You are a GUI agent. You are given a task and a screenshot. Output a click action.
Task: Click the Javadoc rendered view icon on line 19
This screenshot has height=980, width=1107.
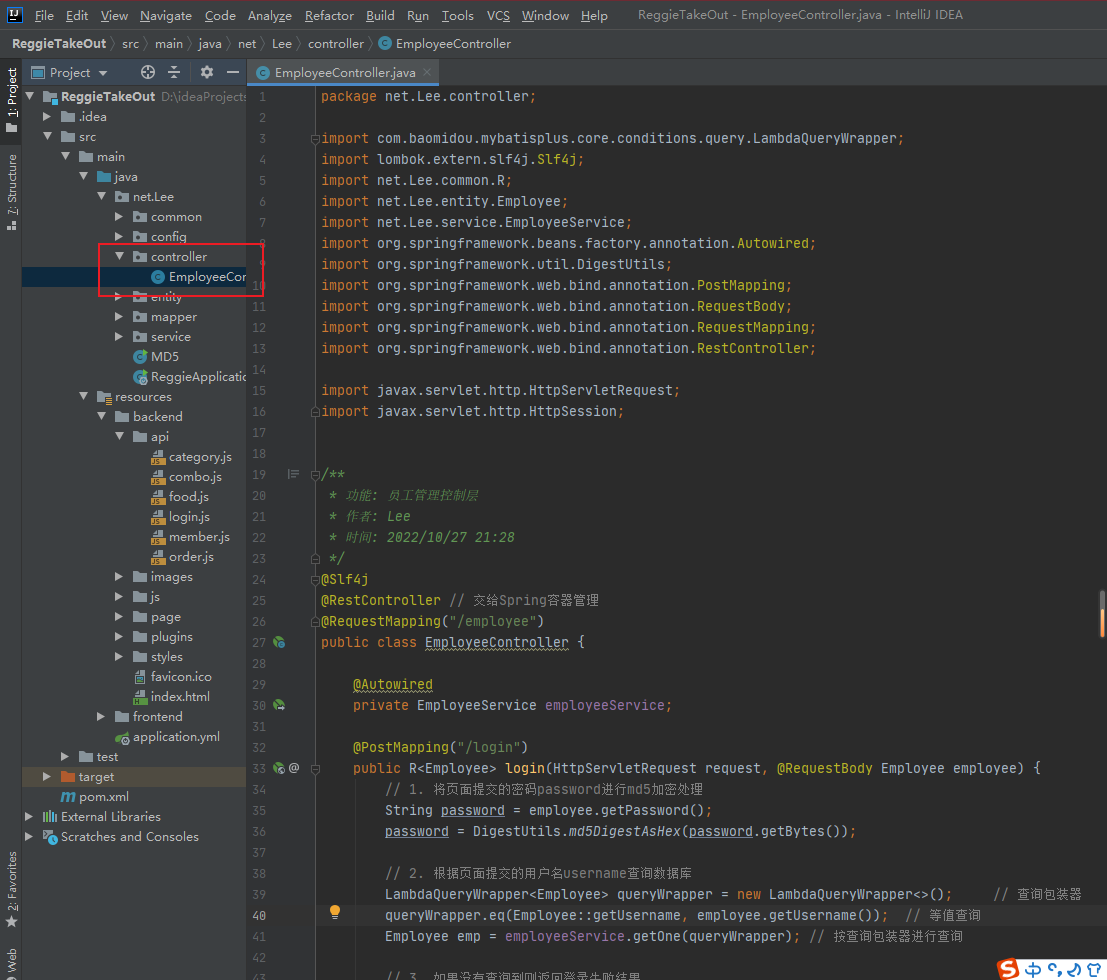293,474
